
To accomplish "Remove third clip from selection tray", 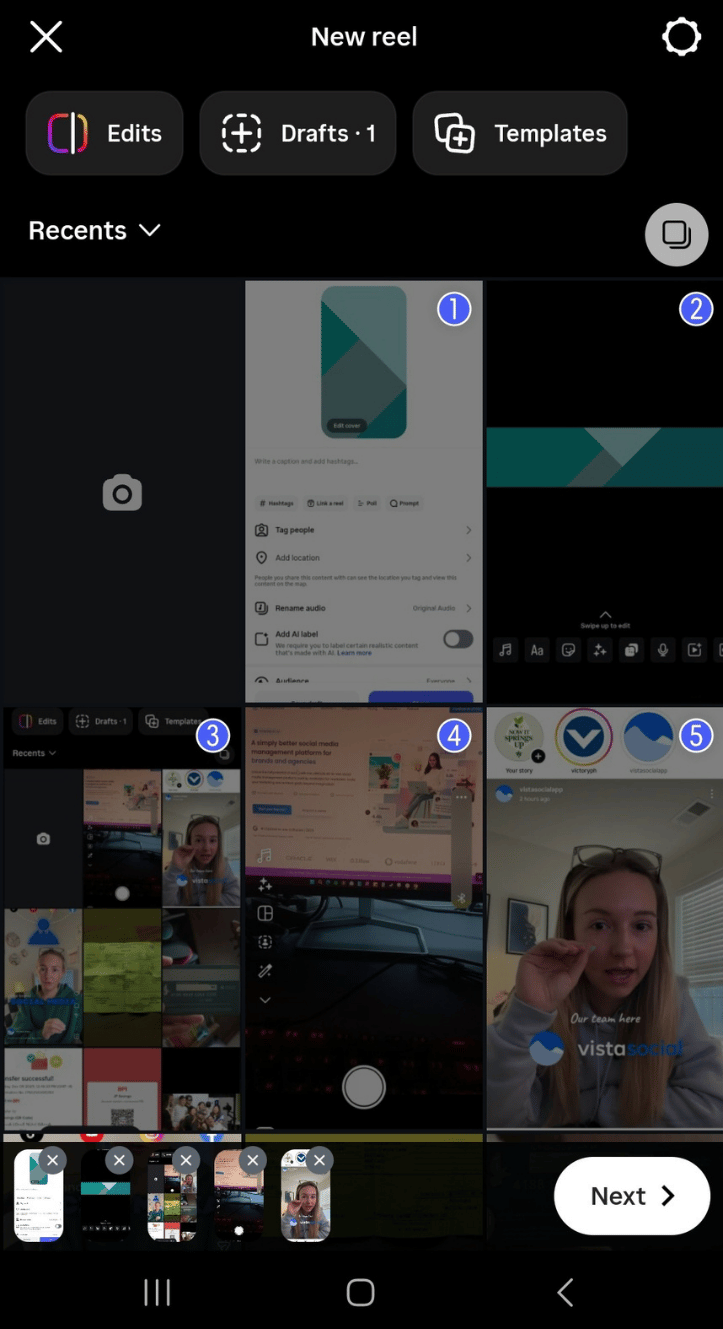I will (186, 1160).
